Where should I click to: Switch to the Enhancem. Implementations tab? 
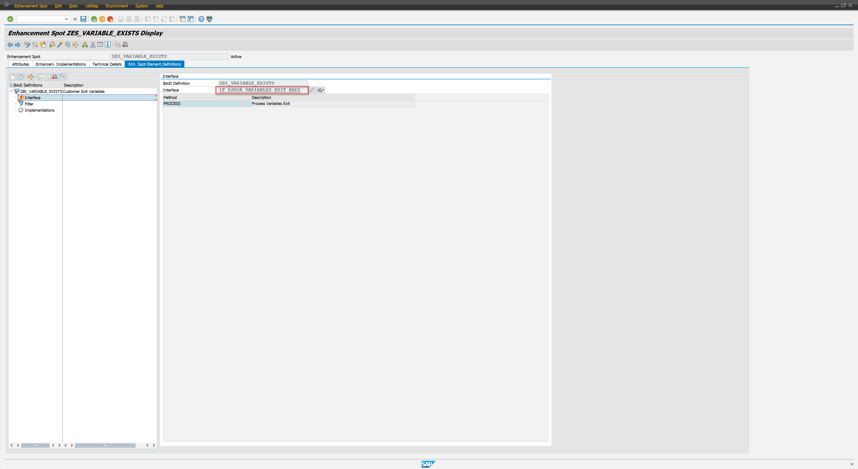click(x=61, y=64)
